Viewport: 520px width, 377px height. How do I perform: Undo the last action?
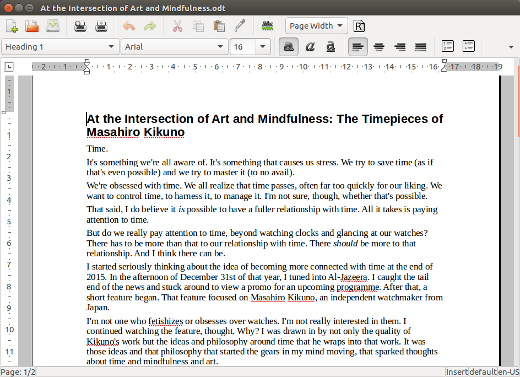point(129,26)
